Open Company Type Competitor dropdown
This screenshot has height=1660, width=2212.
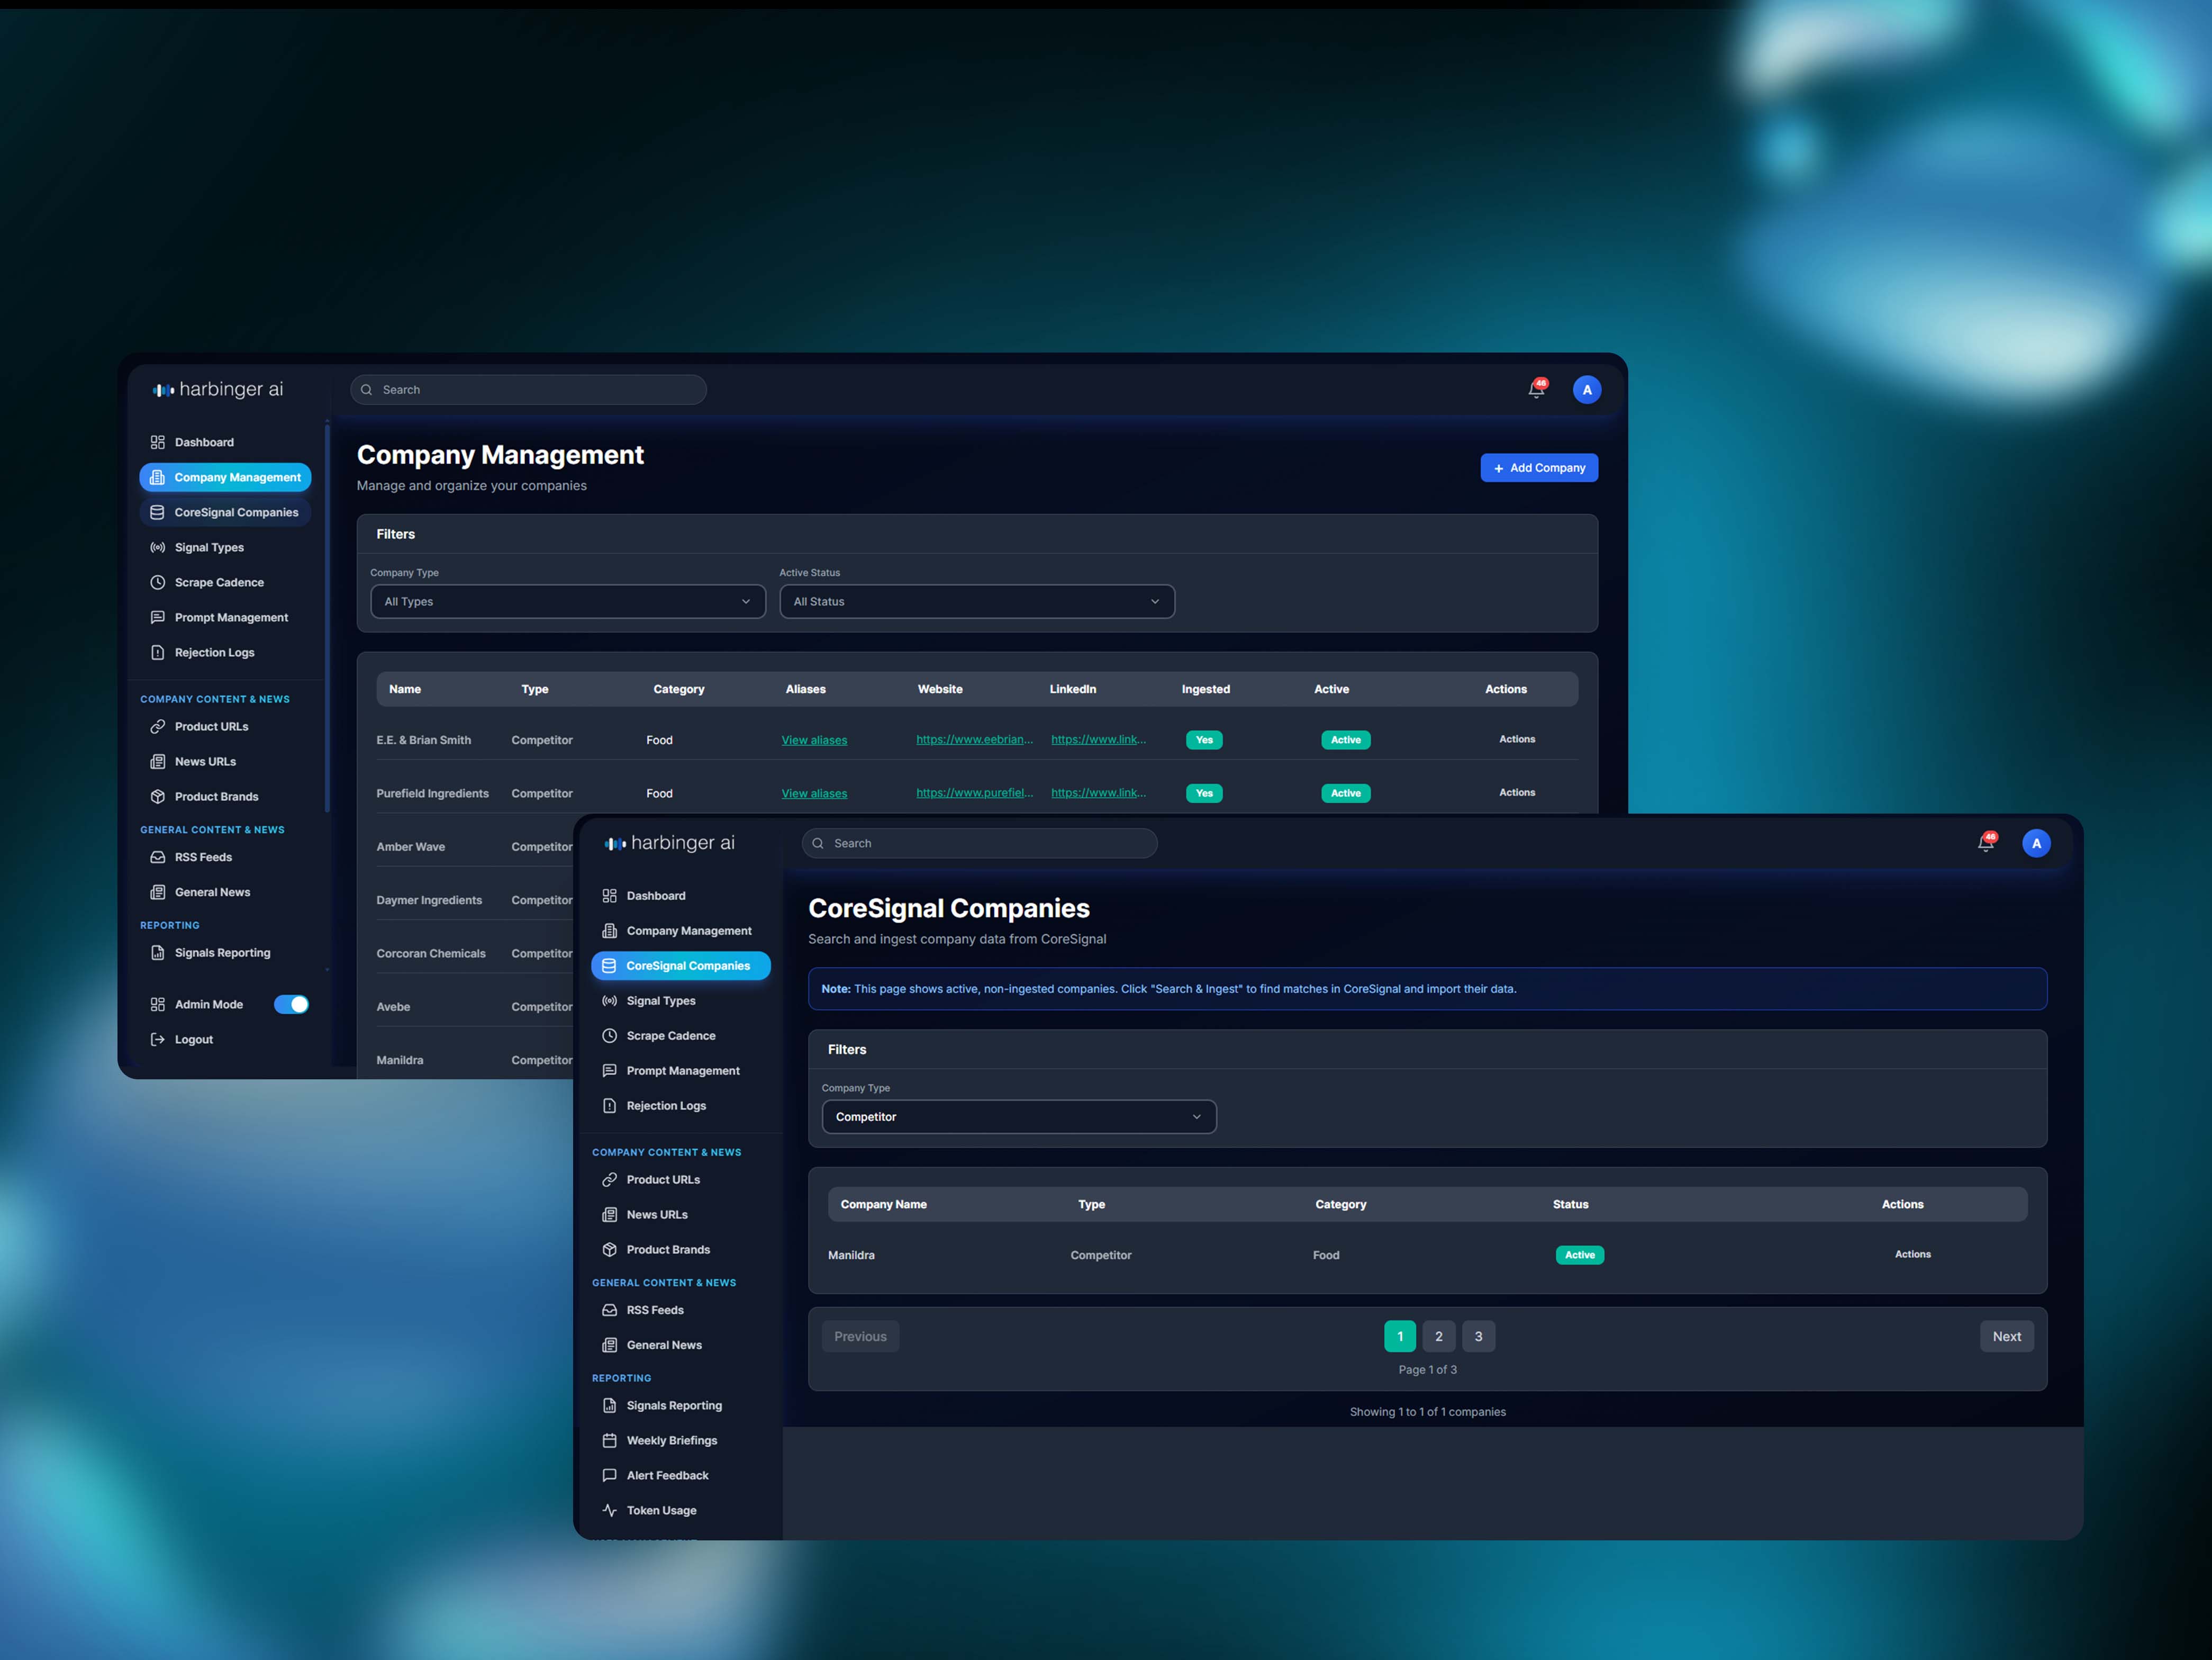[1019, 1116]
